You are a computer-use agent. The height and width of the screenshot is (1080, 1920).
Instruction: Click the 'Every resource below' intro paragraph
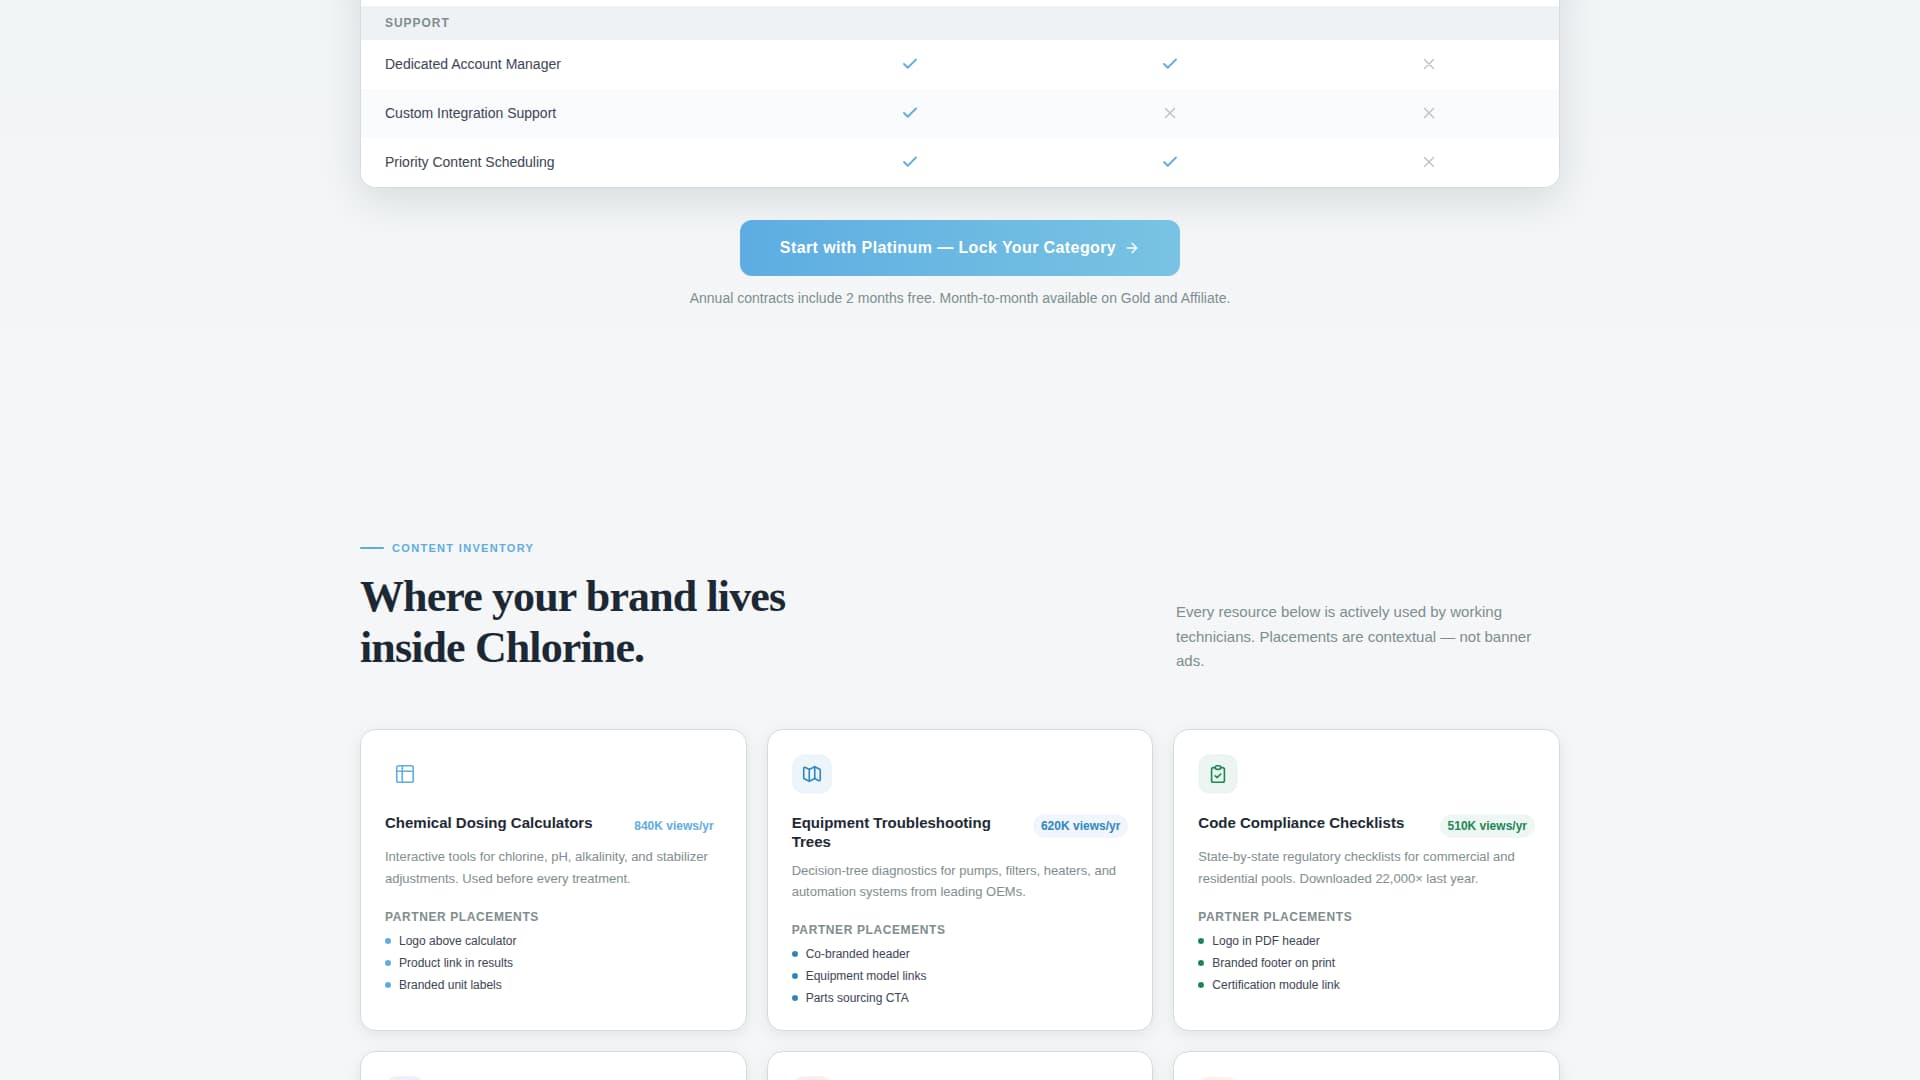click(1353, 637)
